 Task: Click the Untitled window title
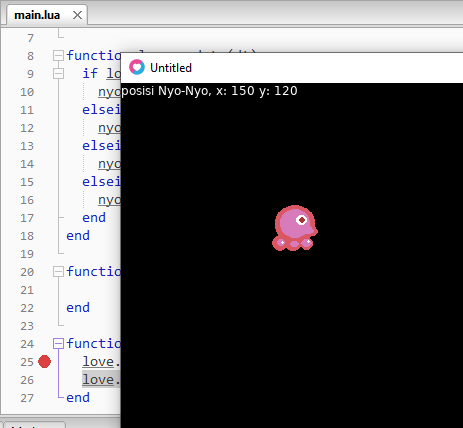(x=171, y=68)
